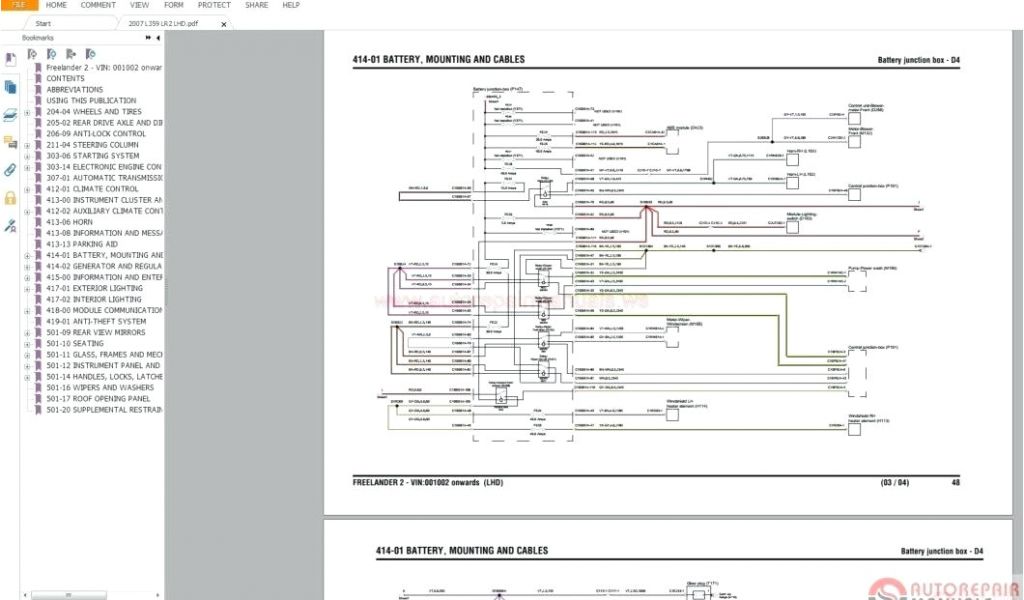Open the Layers panel icon

[x=9, y=115]
